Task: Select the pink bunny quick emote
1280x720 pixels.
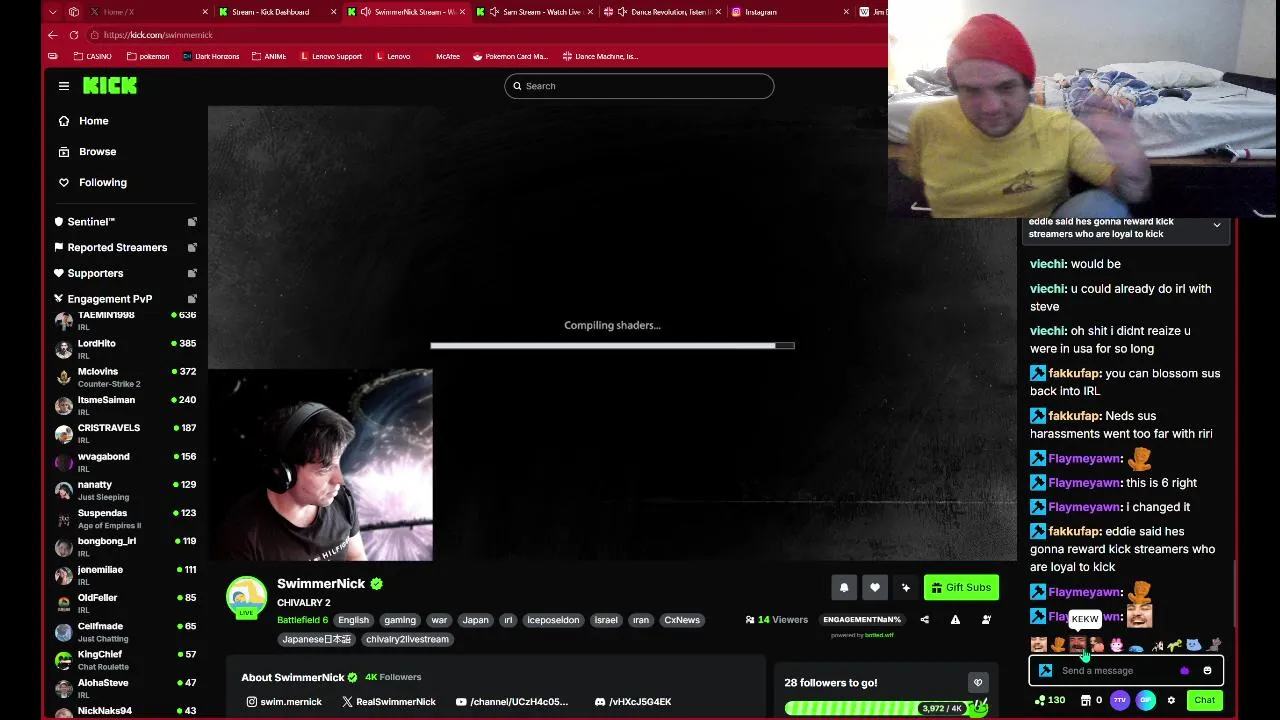Action: 1116,645
